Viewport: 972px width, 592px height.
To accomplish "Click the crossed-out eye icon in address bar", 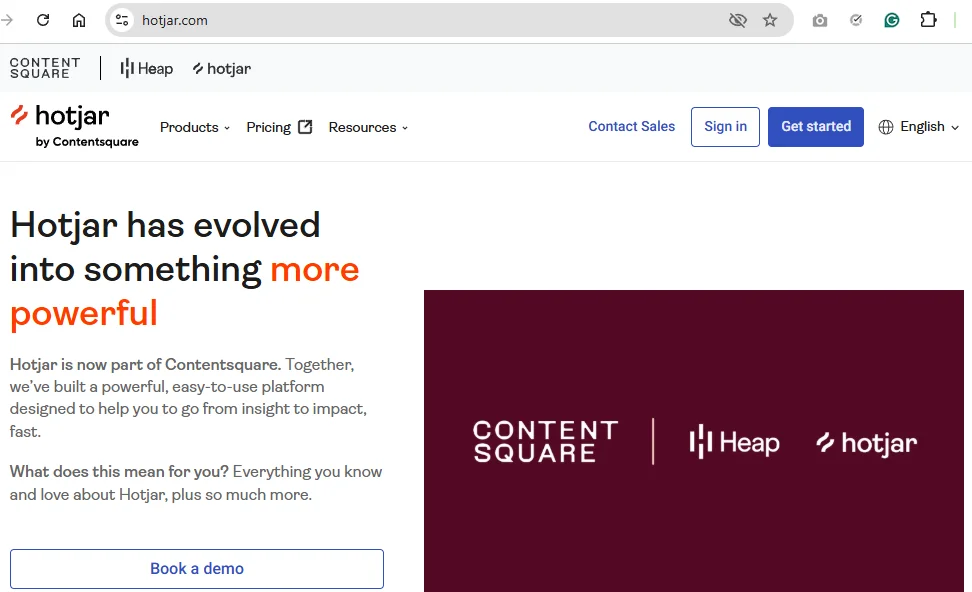I will (738, 20).
